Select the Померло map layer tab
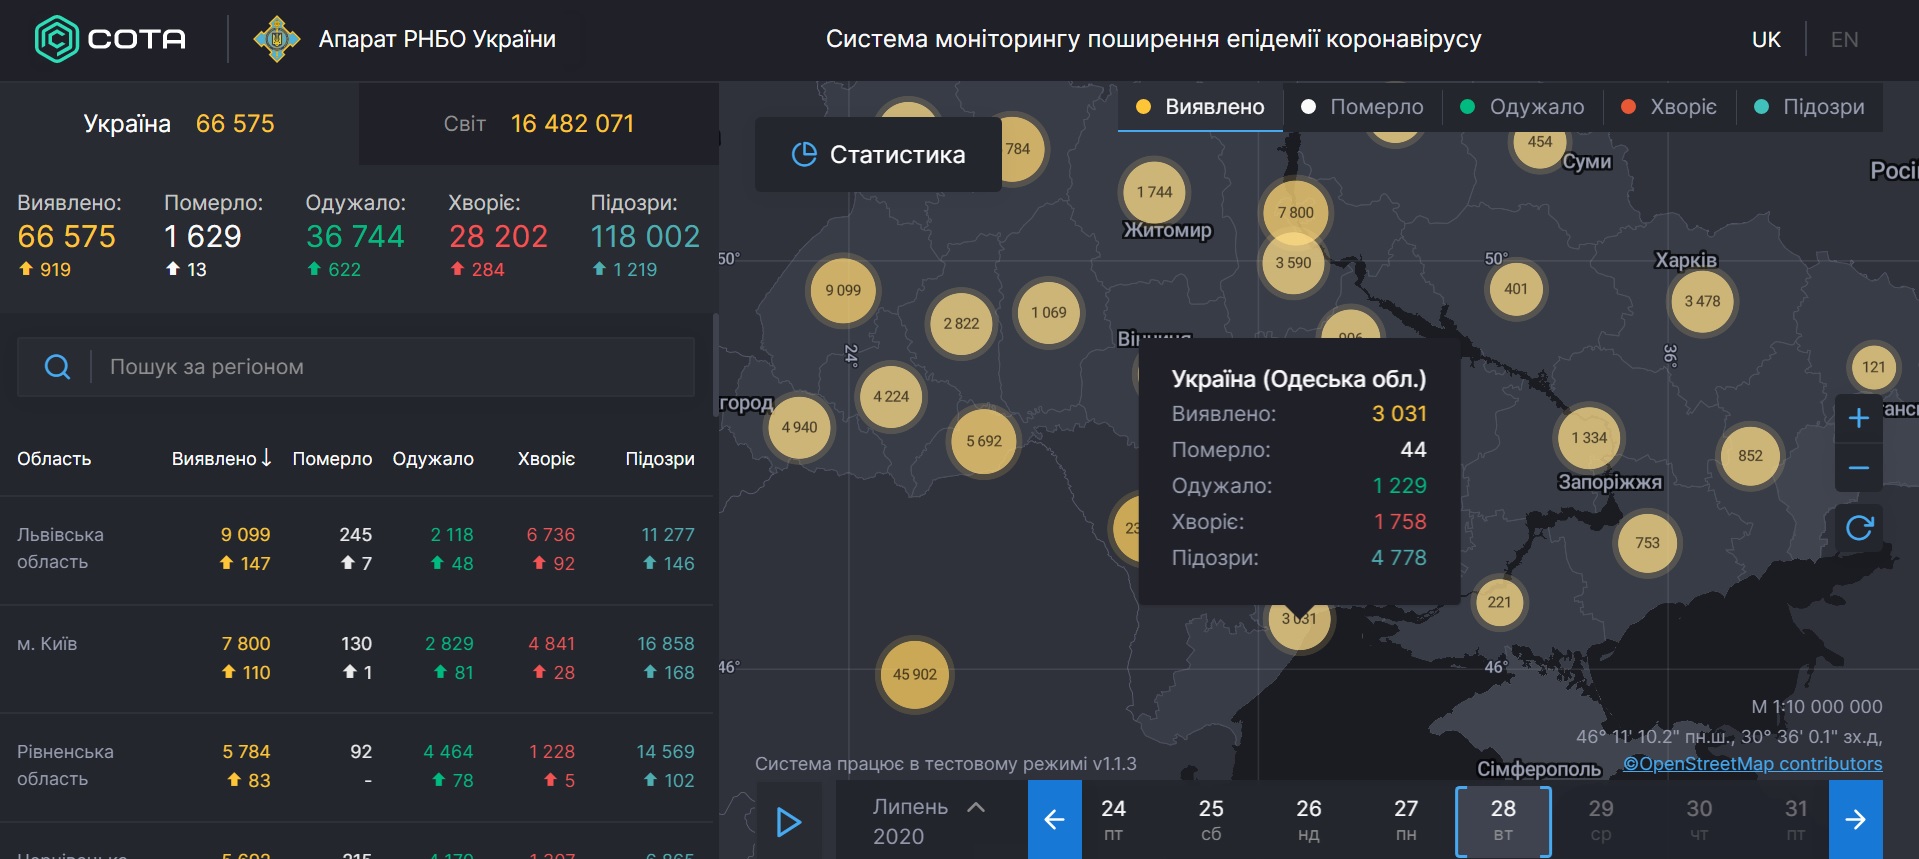 [x=1363, y=107]
